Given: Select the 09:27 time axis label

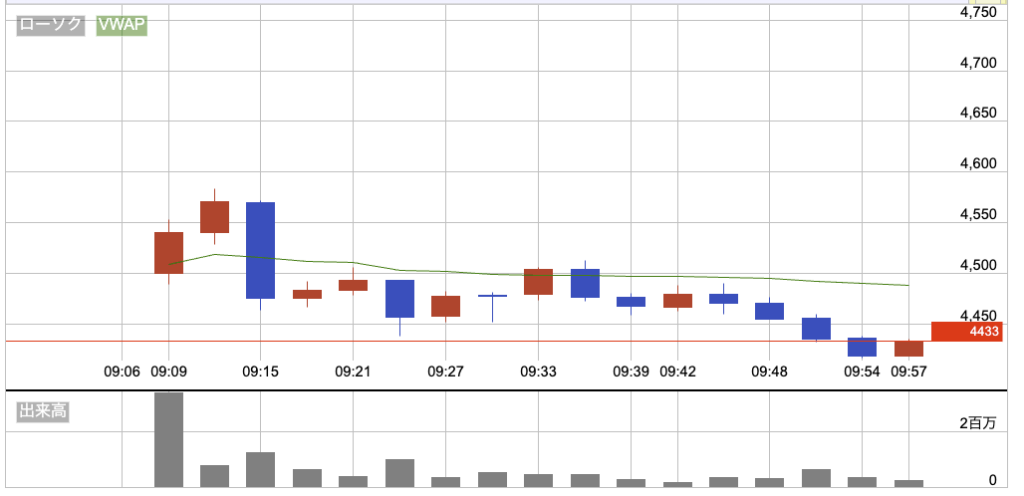Looking at the screenshot, I should (x=445, y=371).
